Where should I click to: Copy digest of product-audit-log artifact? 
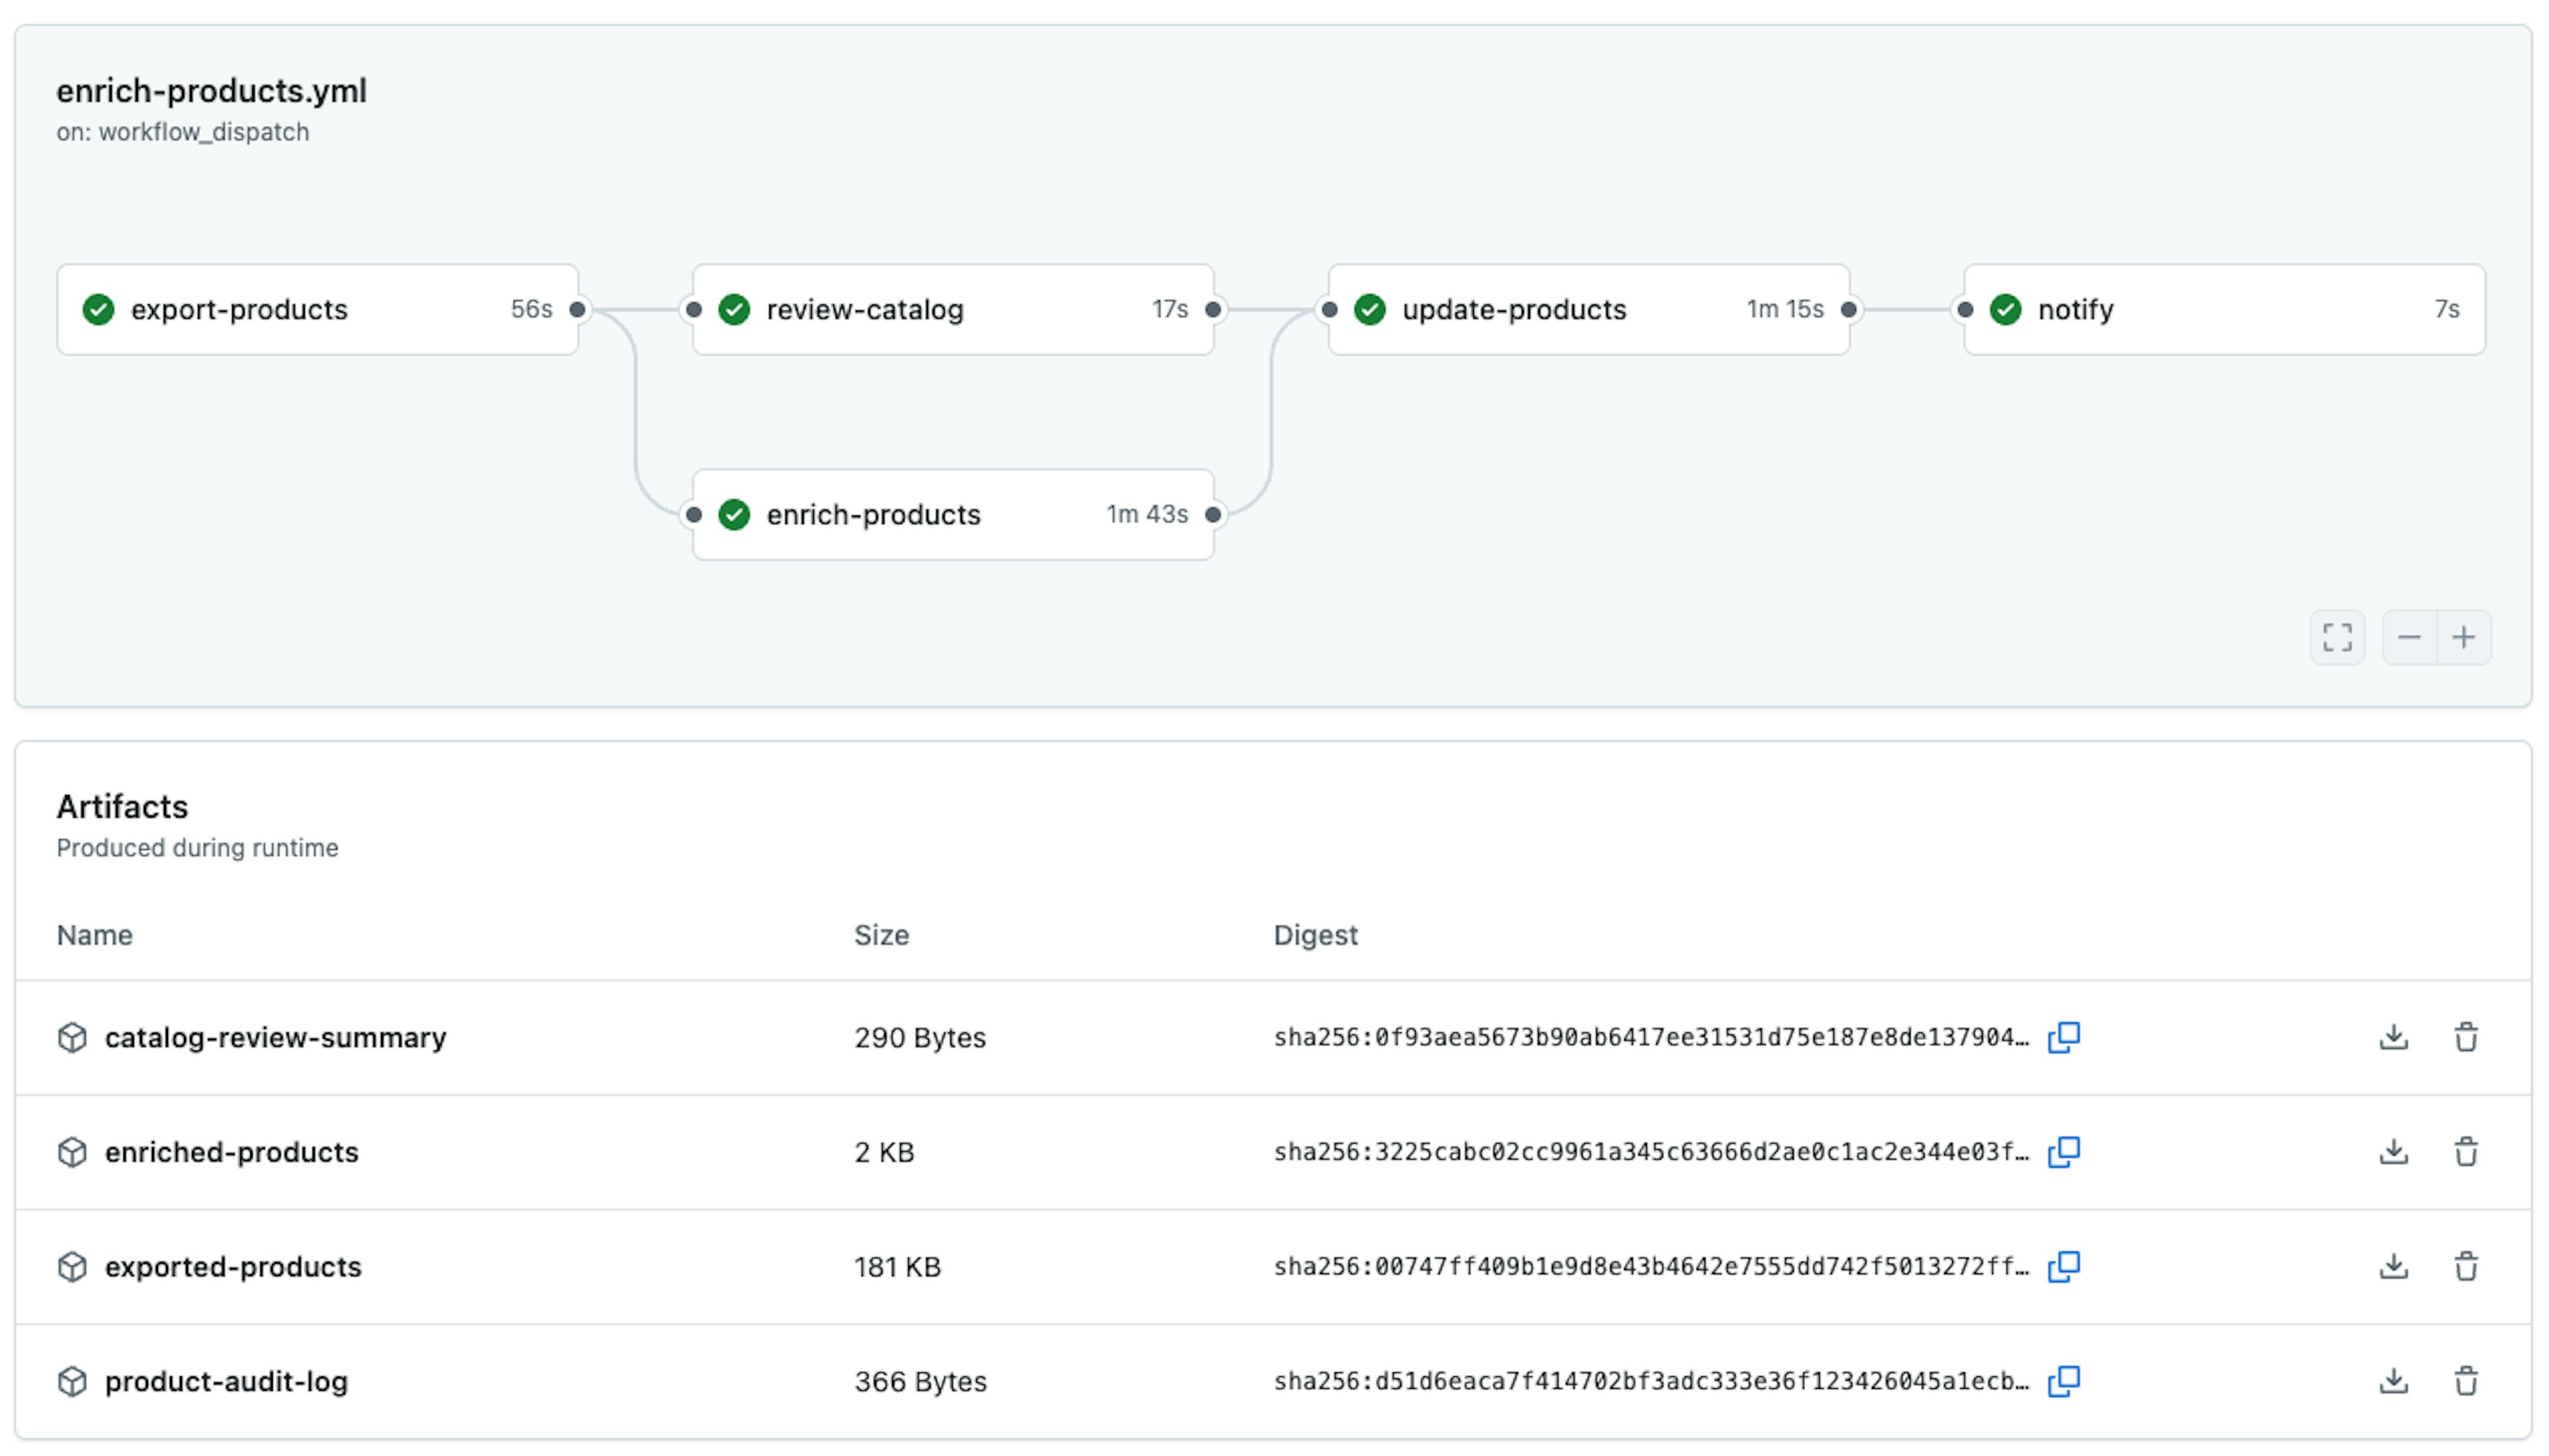(x=2063, y=1381)
